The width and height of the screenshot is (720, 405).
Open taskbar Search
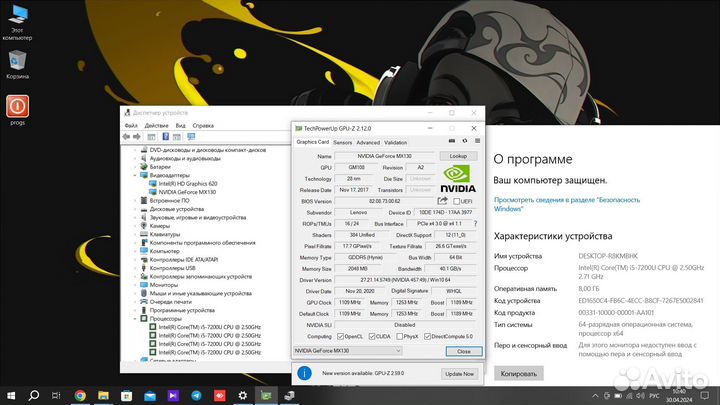coord(34,395)
